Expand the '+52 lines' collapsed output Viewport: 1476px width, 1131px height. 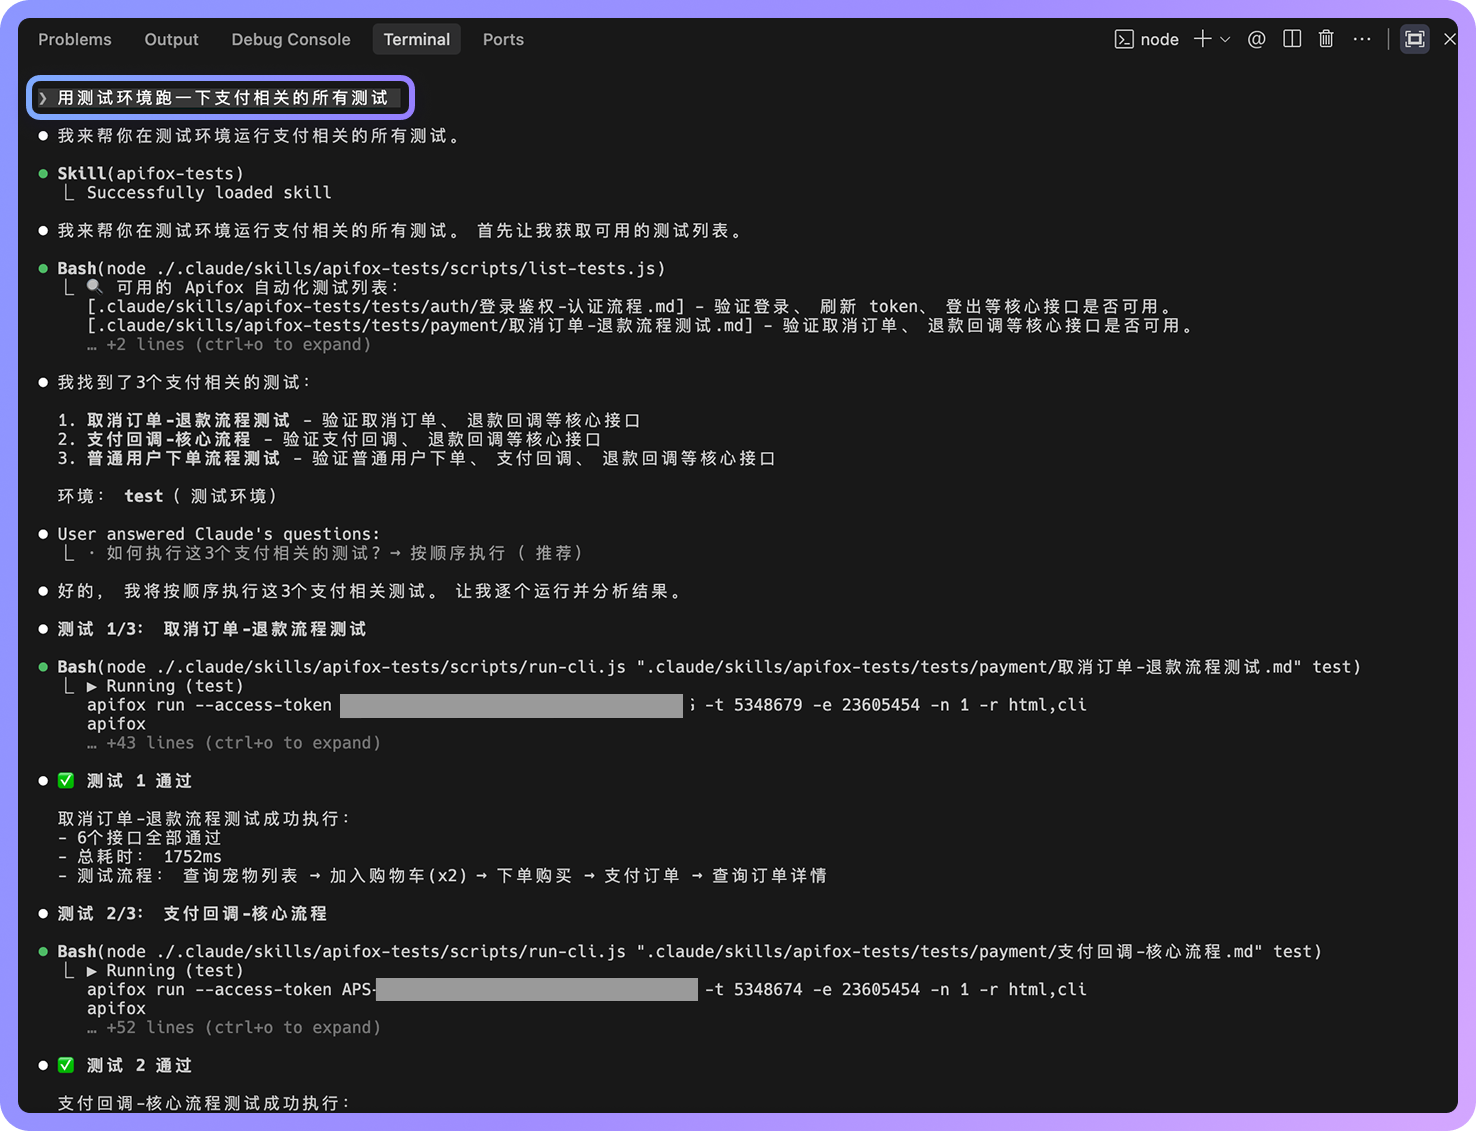point(243,1027)
